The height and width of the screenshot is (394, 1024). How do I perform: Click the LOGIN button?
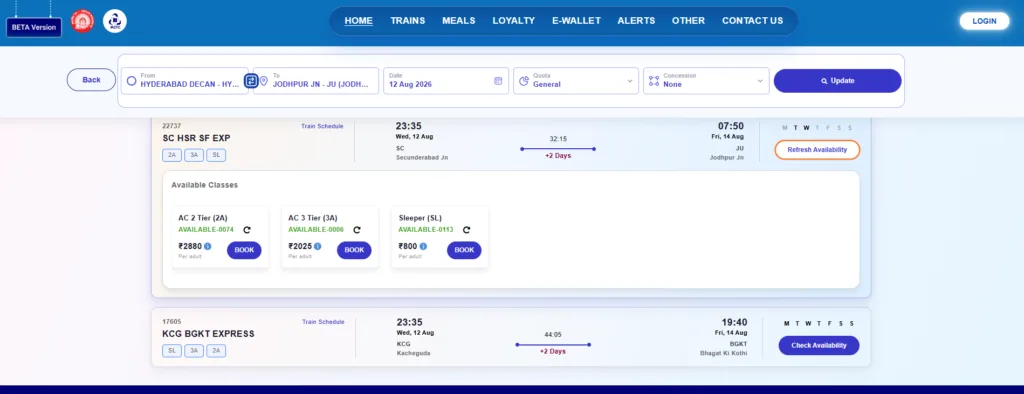tap(984, 21)
